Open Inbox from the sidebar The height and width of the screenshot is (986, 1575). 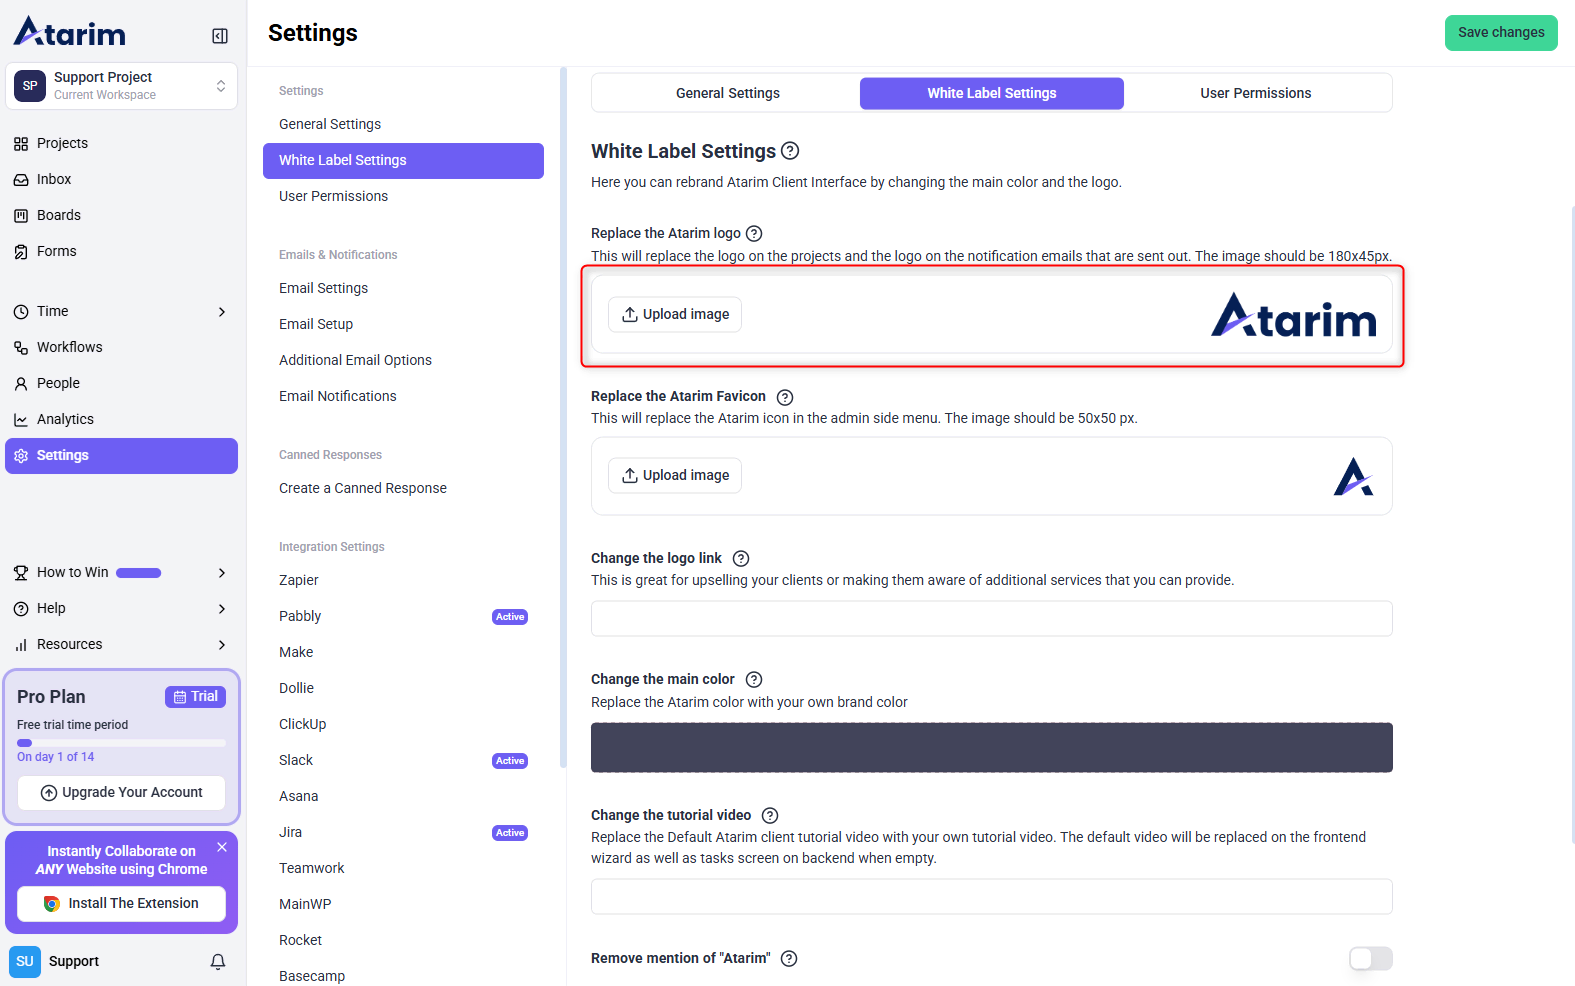pos(54,179)
